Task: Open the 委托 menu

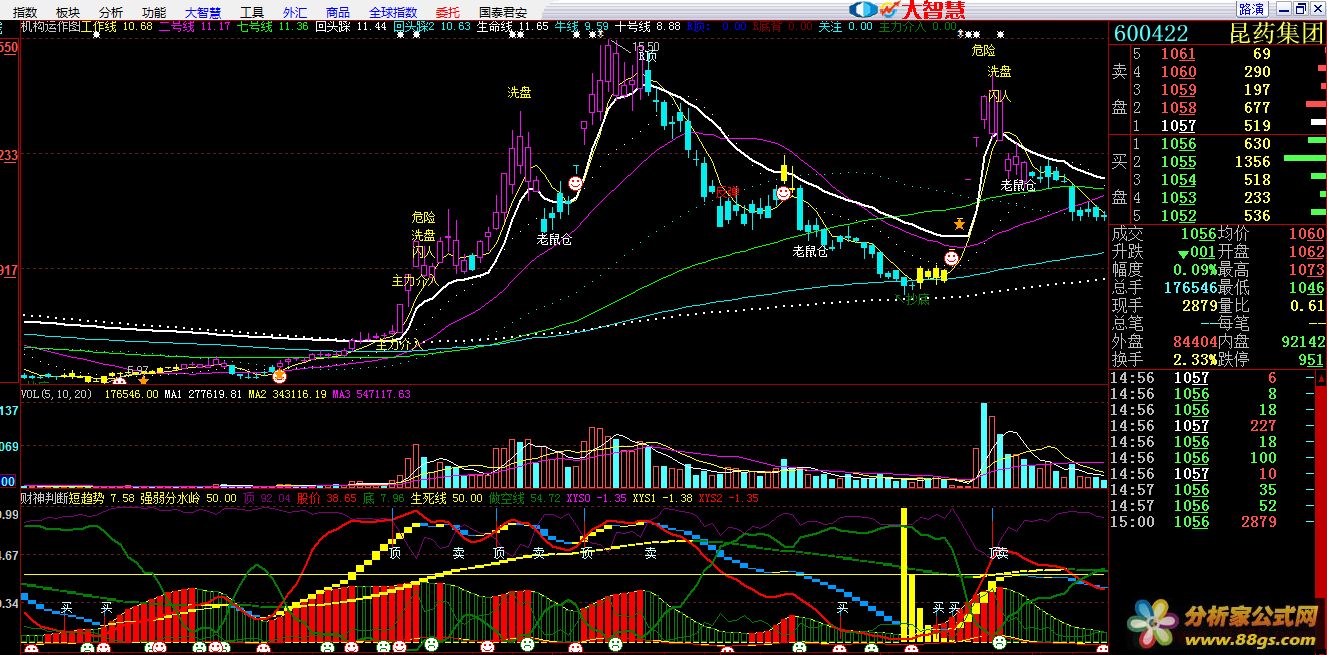Action: pos(447,12)
